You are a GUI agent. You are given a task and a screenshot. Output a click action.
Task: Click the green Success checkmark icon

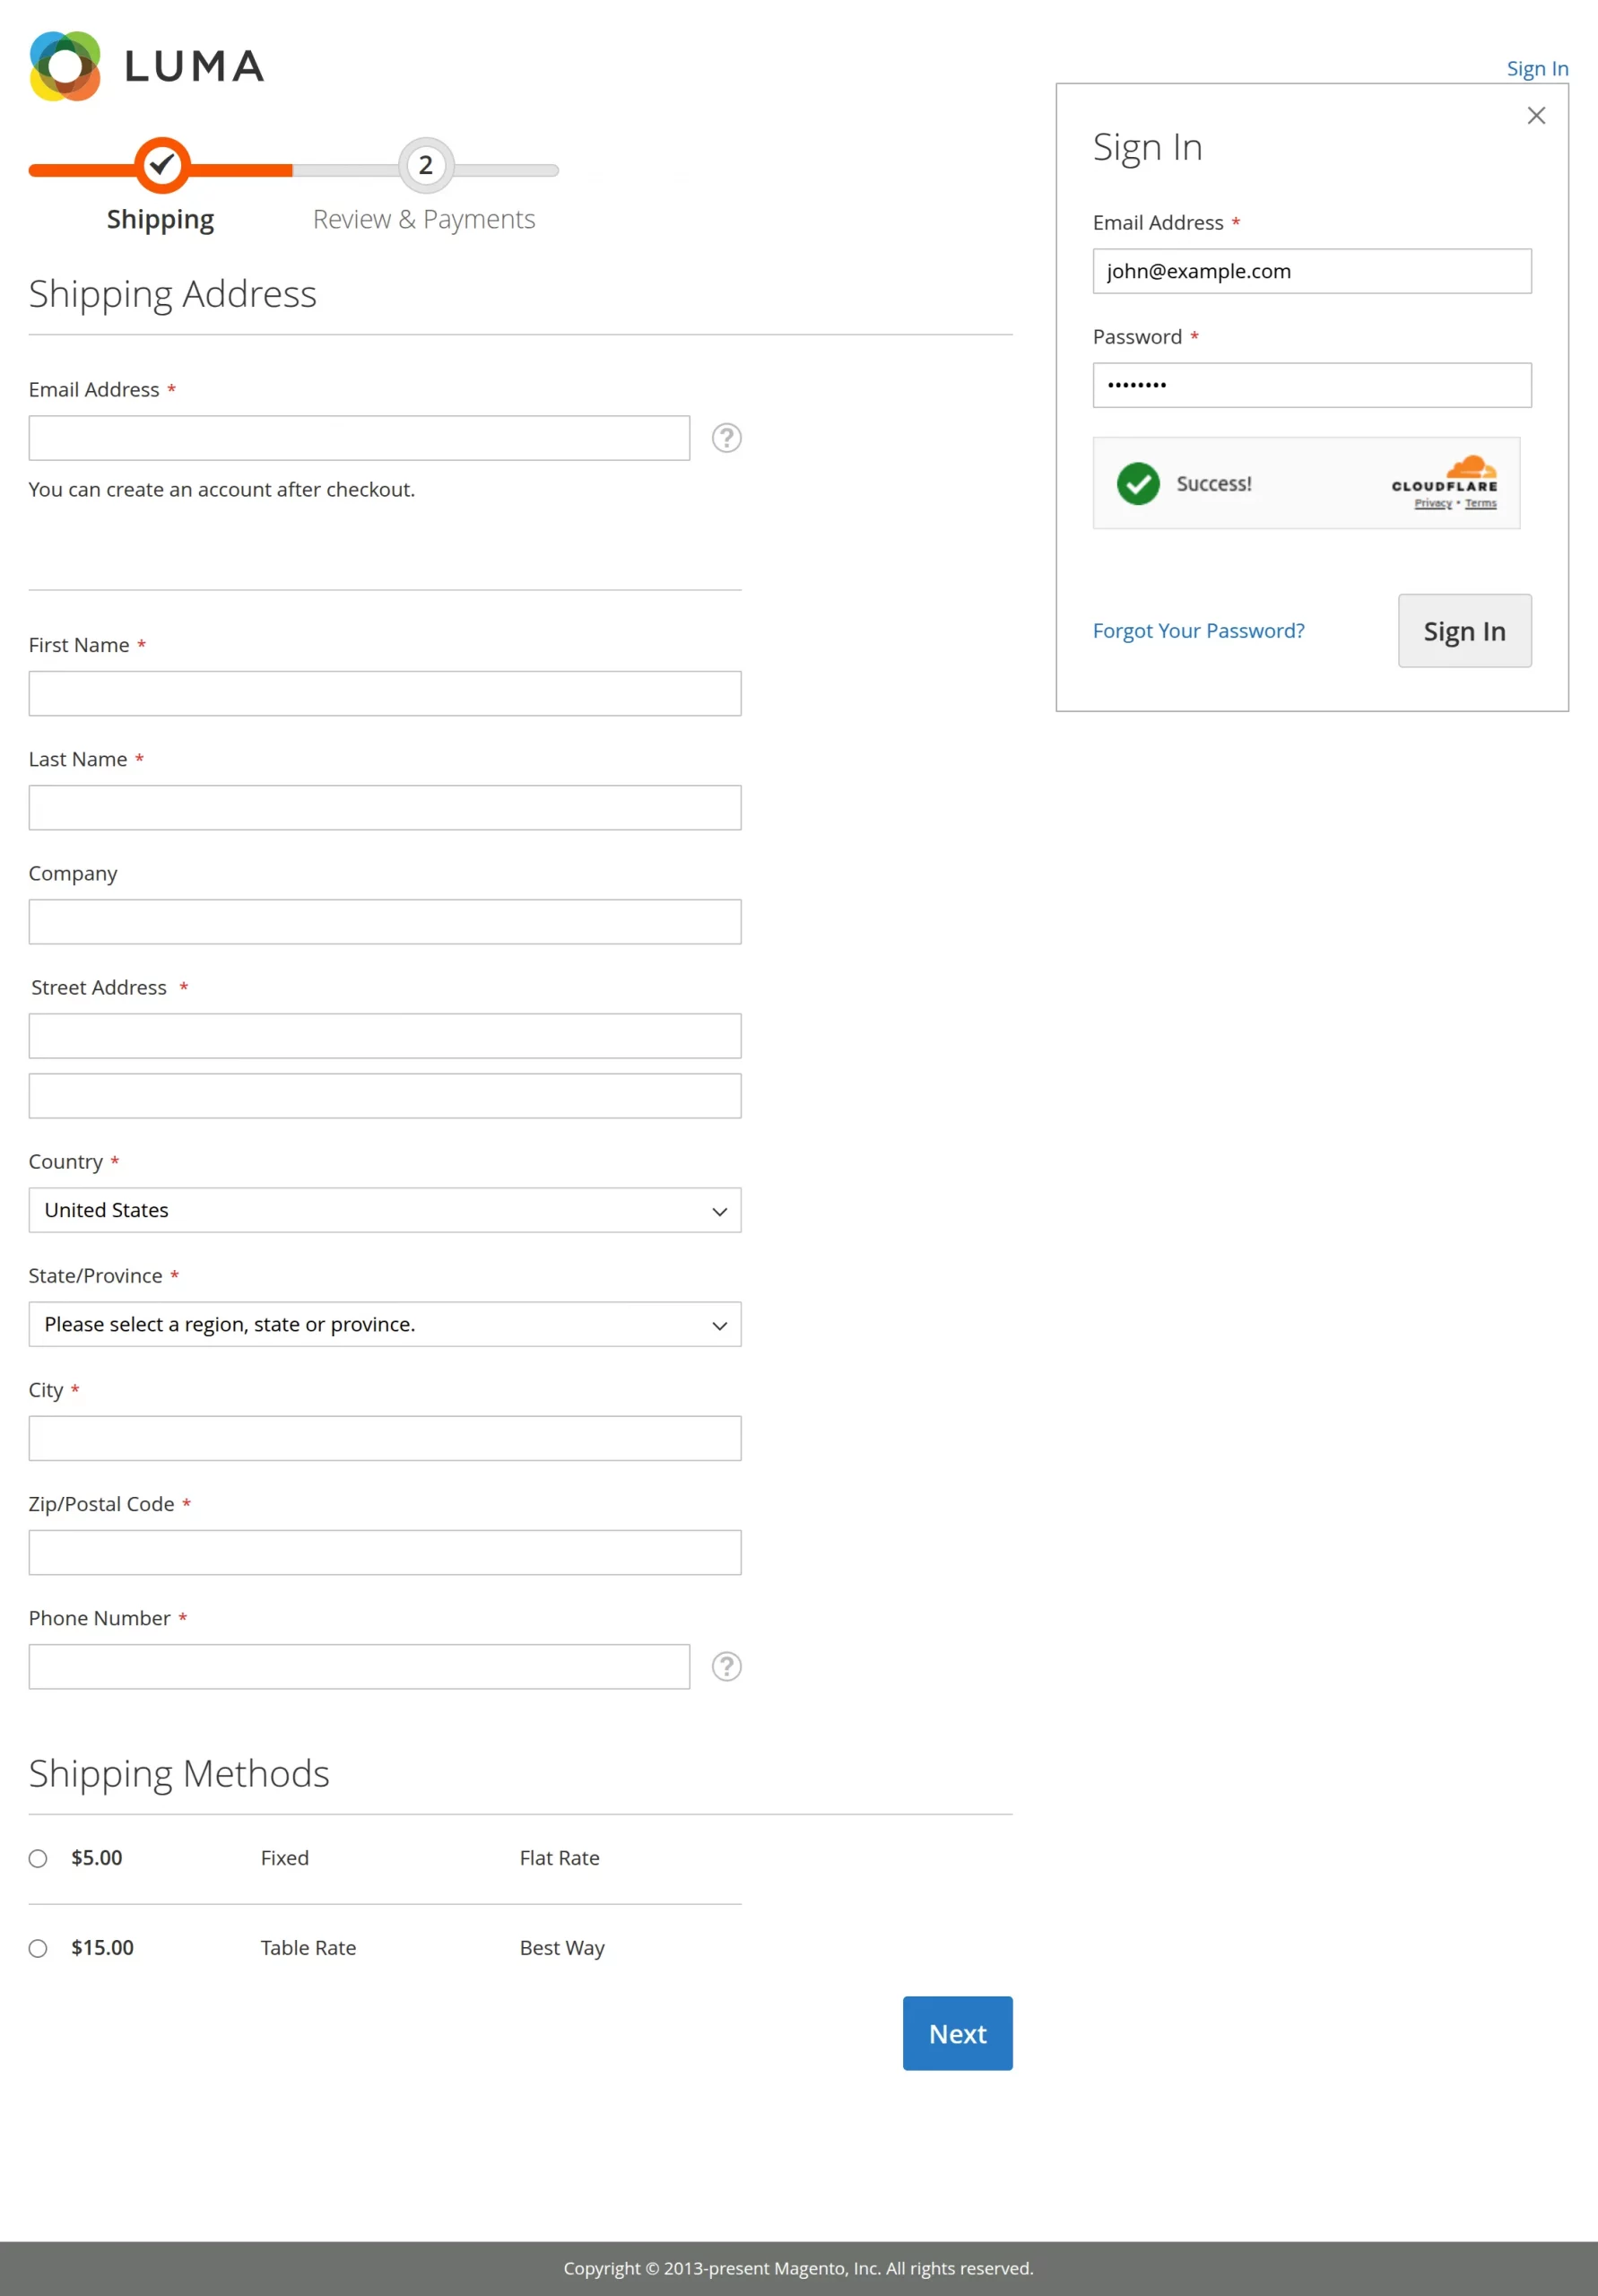point(1138,484)
